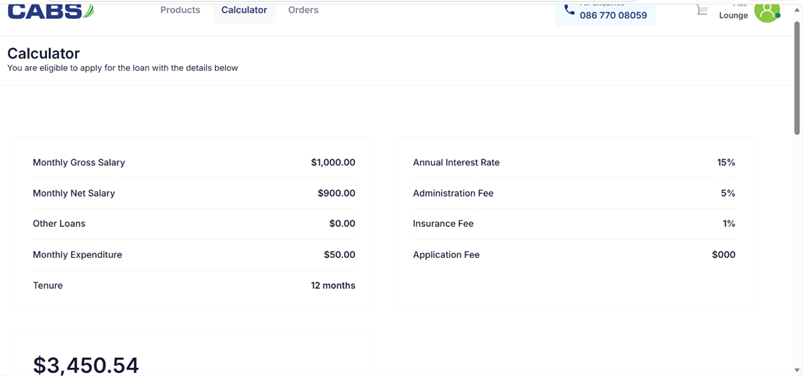Select the 1% insurance fee value
Image resolution: width=804 pixels, height=376 pixels.
[x=730, y=224]
